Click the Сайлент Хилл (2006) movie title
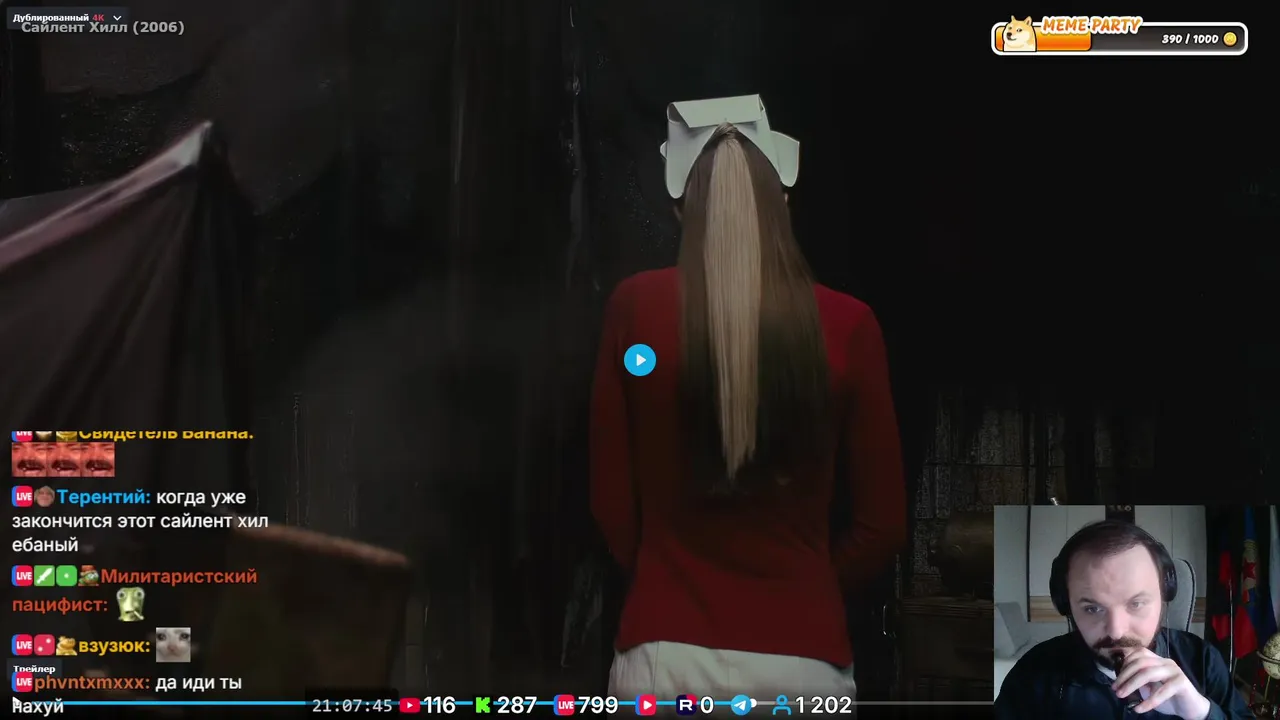Image resolution: width=1280 pixels, height=720 pixels. (103, 27)
